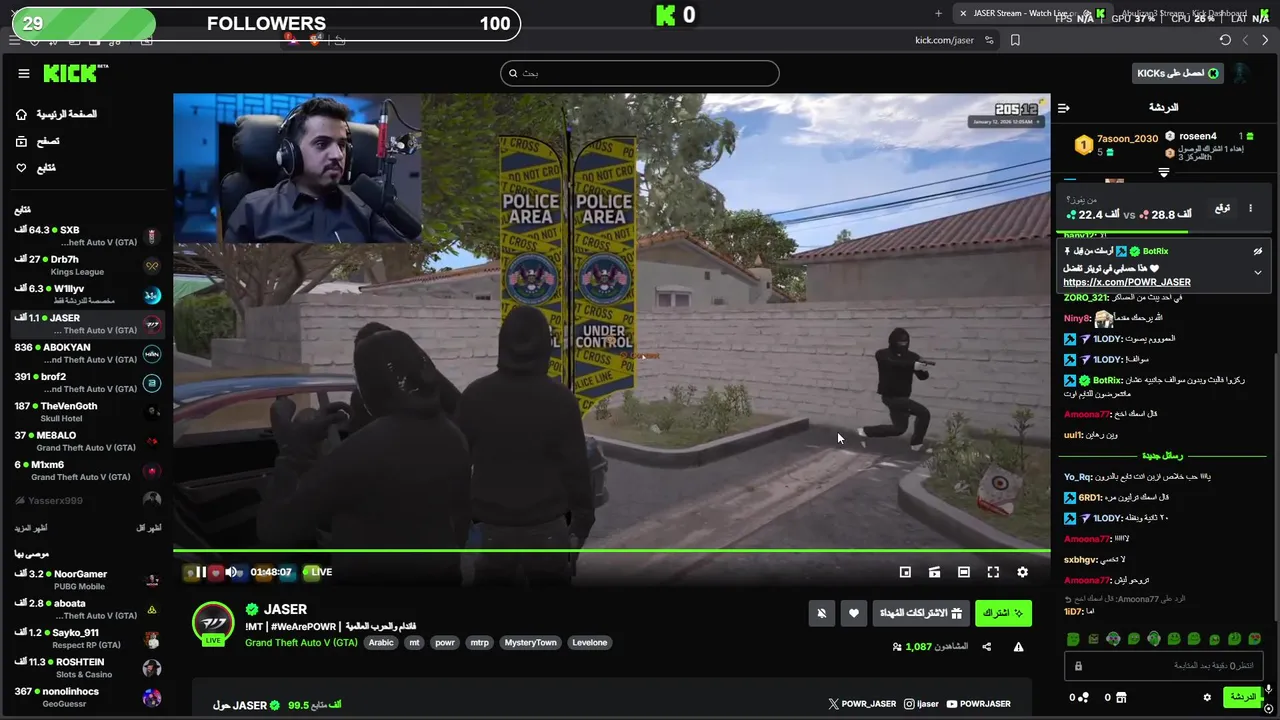Image resolution: width=1280 pixels, height=720 pixels.
Task: Open SXB channel in sidebar
Action: click(x=87, y=236)
